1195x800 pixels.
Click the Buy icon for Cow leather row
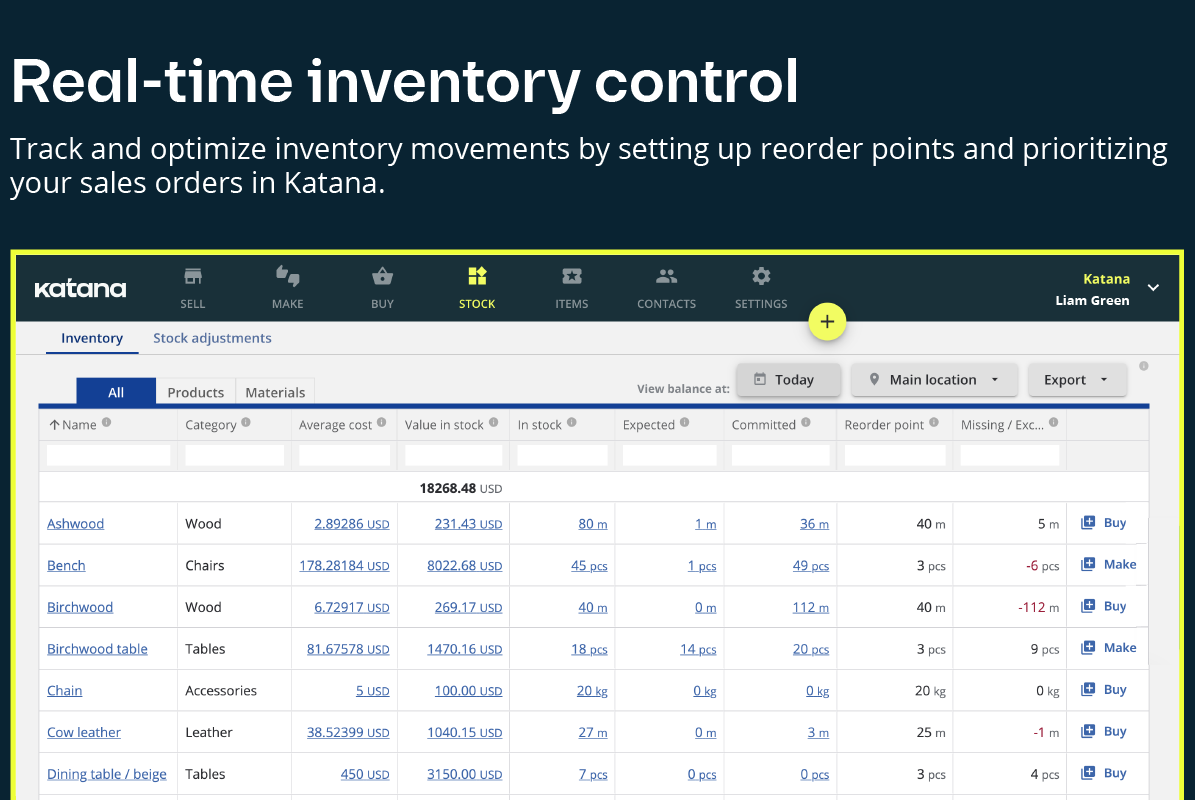[1088, 731]
